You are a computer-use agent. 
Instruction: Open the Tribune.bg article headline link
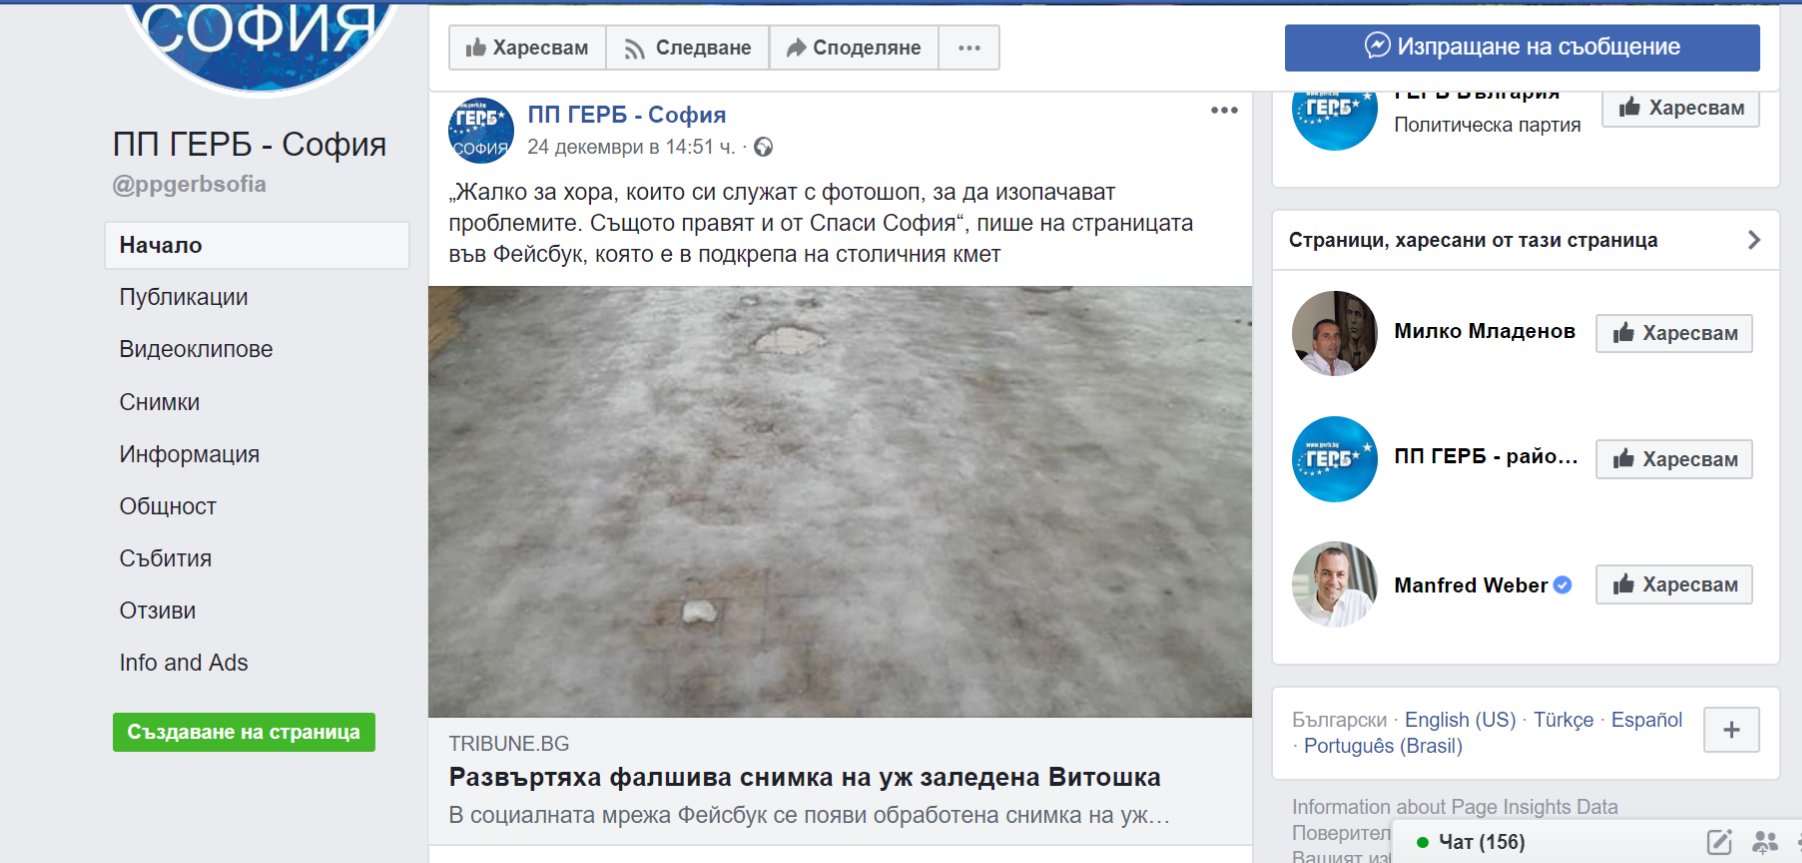pyautogui.click(x=805, y=777)
